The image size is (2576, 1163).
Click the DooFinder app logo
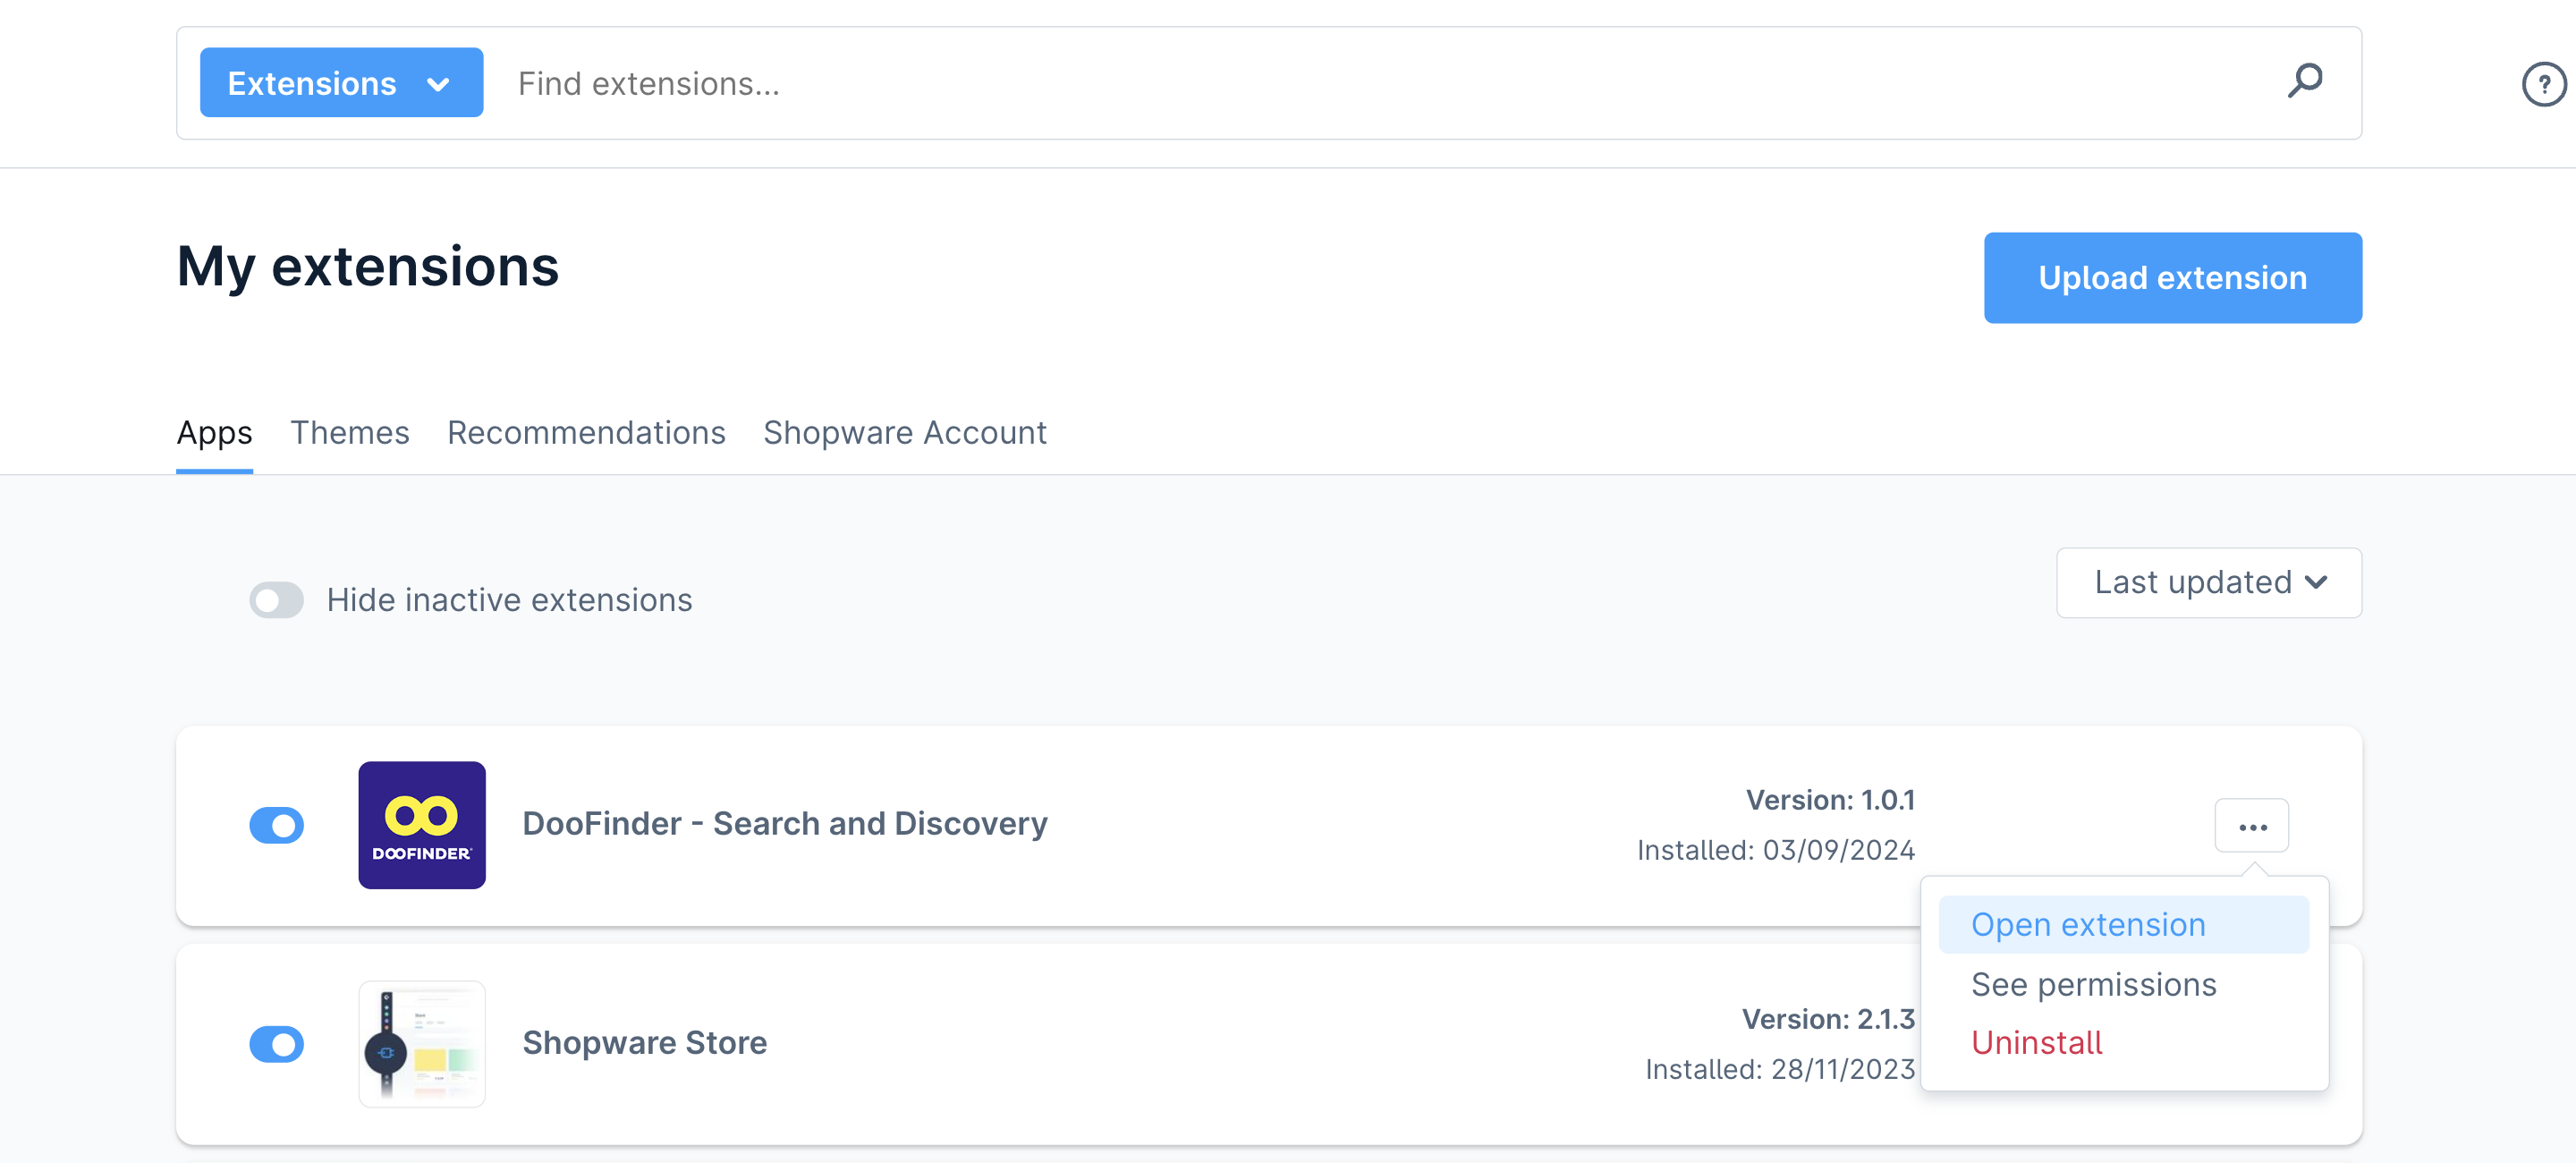point(422,825)
